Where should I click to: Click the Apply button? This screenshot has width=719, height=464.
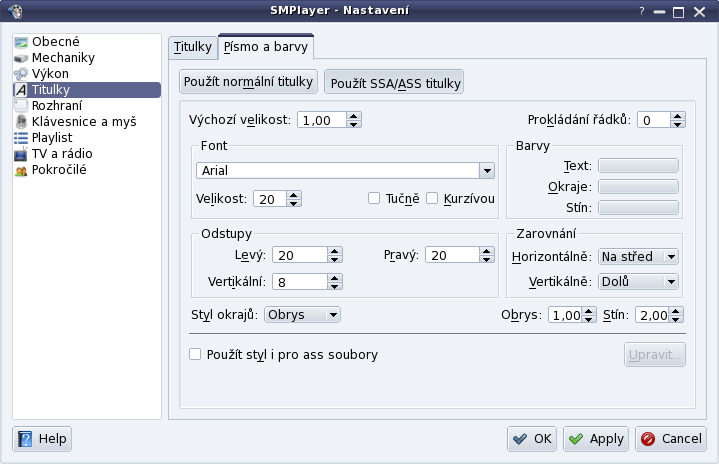click(596, 439)
